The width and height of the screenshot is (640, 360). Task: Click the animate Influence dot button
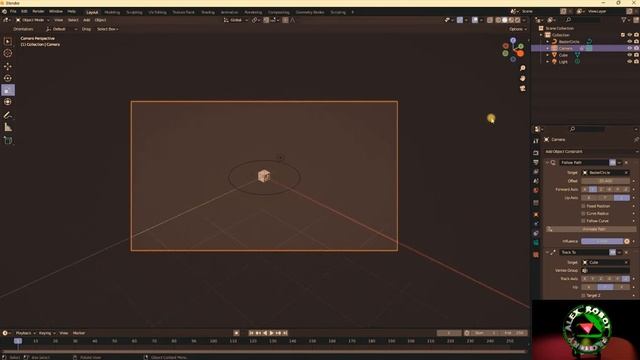(627, 241)
